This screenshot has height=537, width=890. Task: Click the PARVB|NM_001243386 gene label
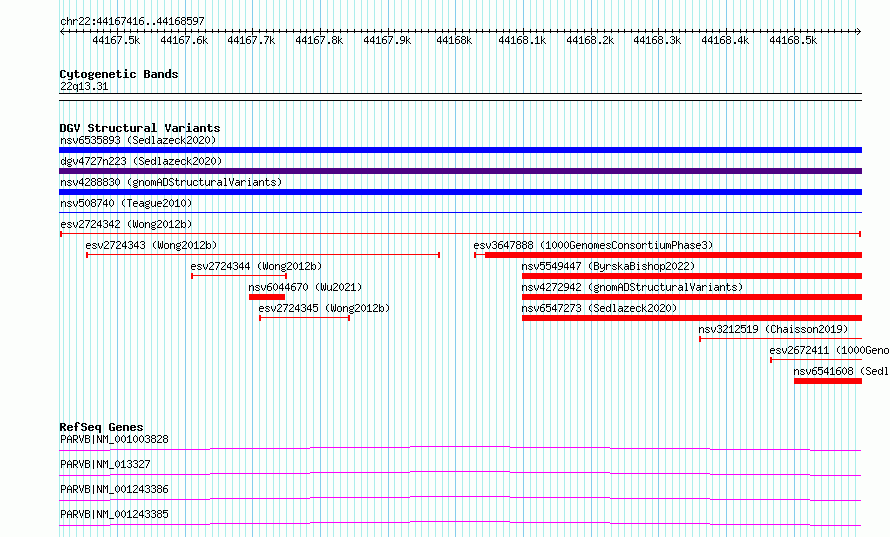114,489
